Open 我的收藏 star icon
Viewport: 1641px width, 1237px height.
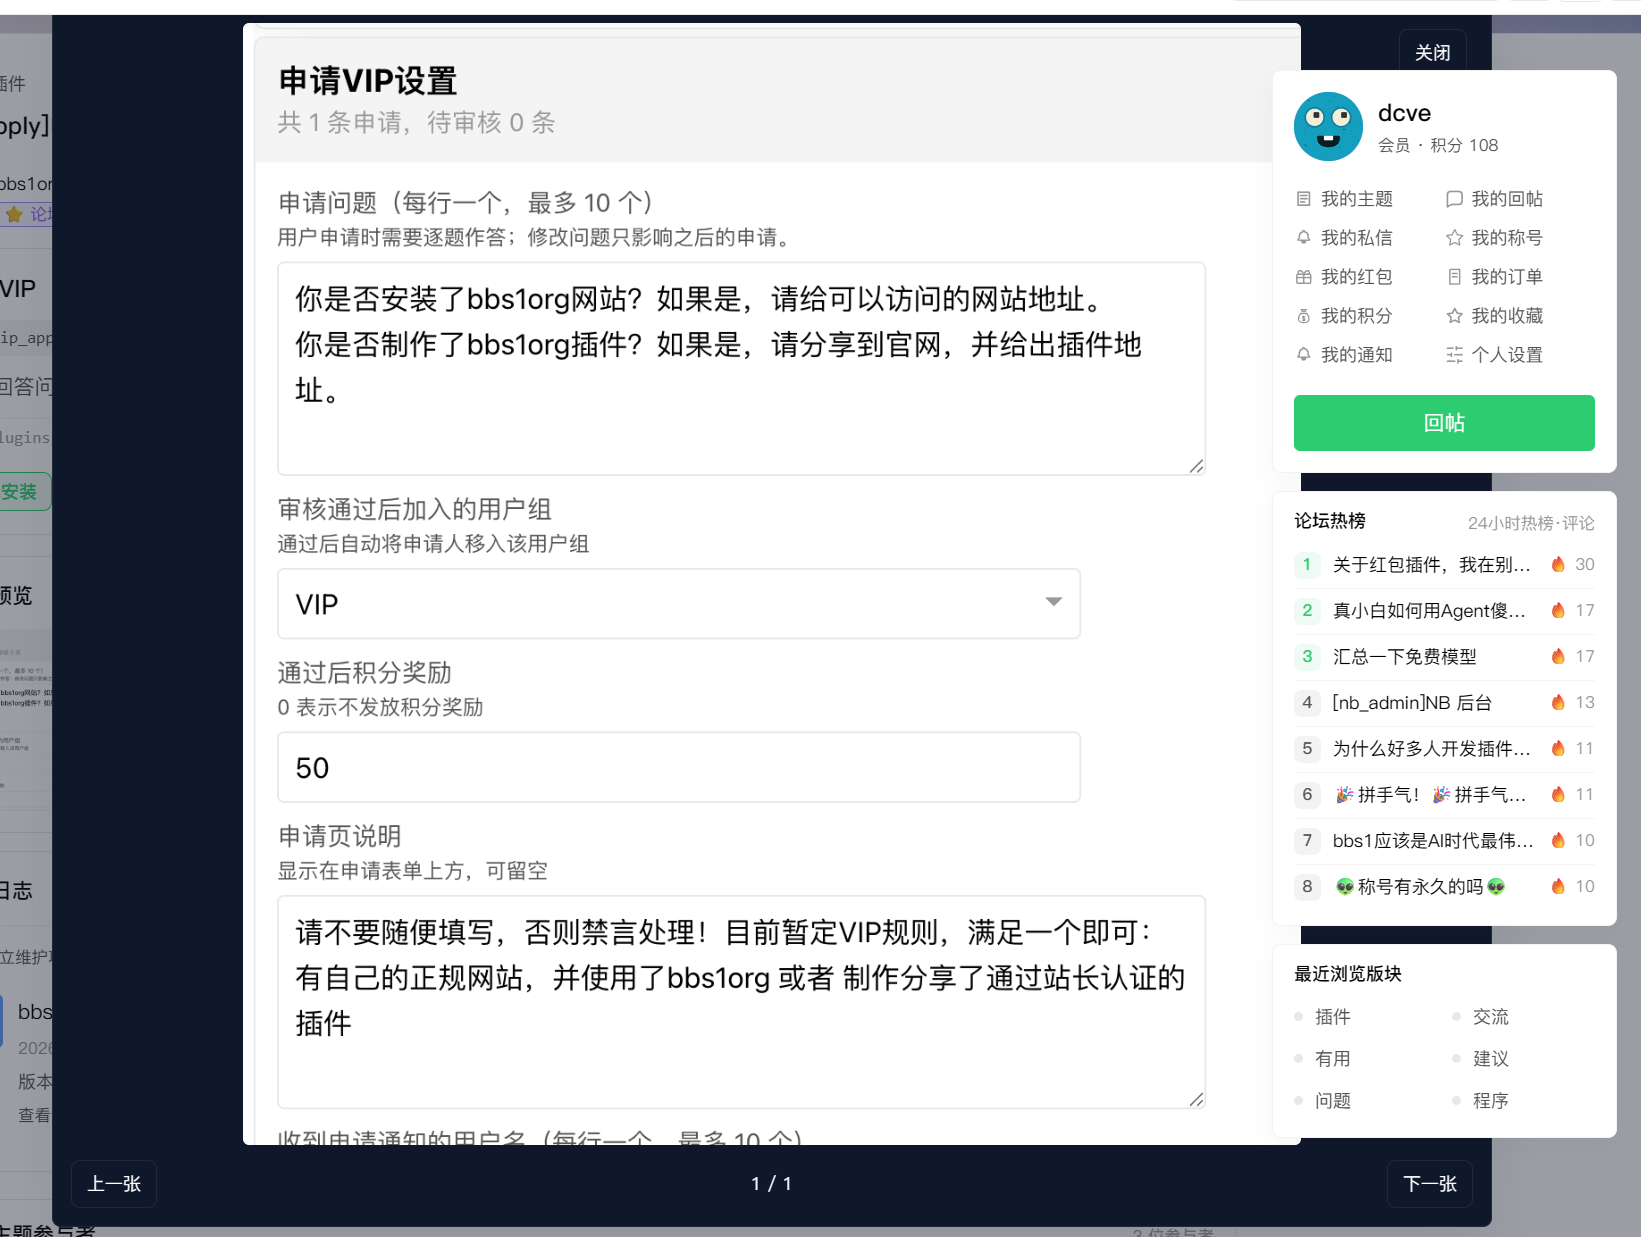tap(1454, 316)
